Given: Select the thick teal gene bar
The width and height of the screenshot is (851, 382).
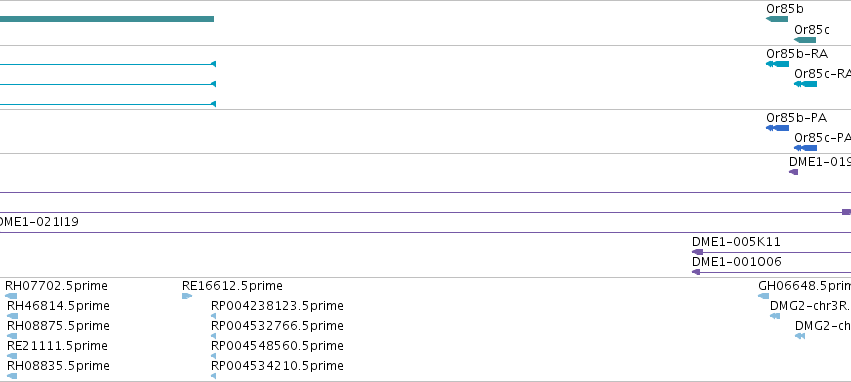Looking at the screenshot, I should tap(107, 19).
